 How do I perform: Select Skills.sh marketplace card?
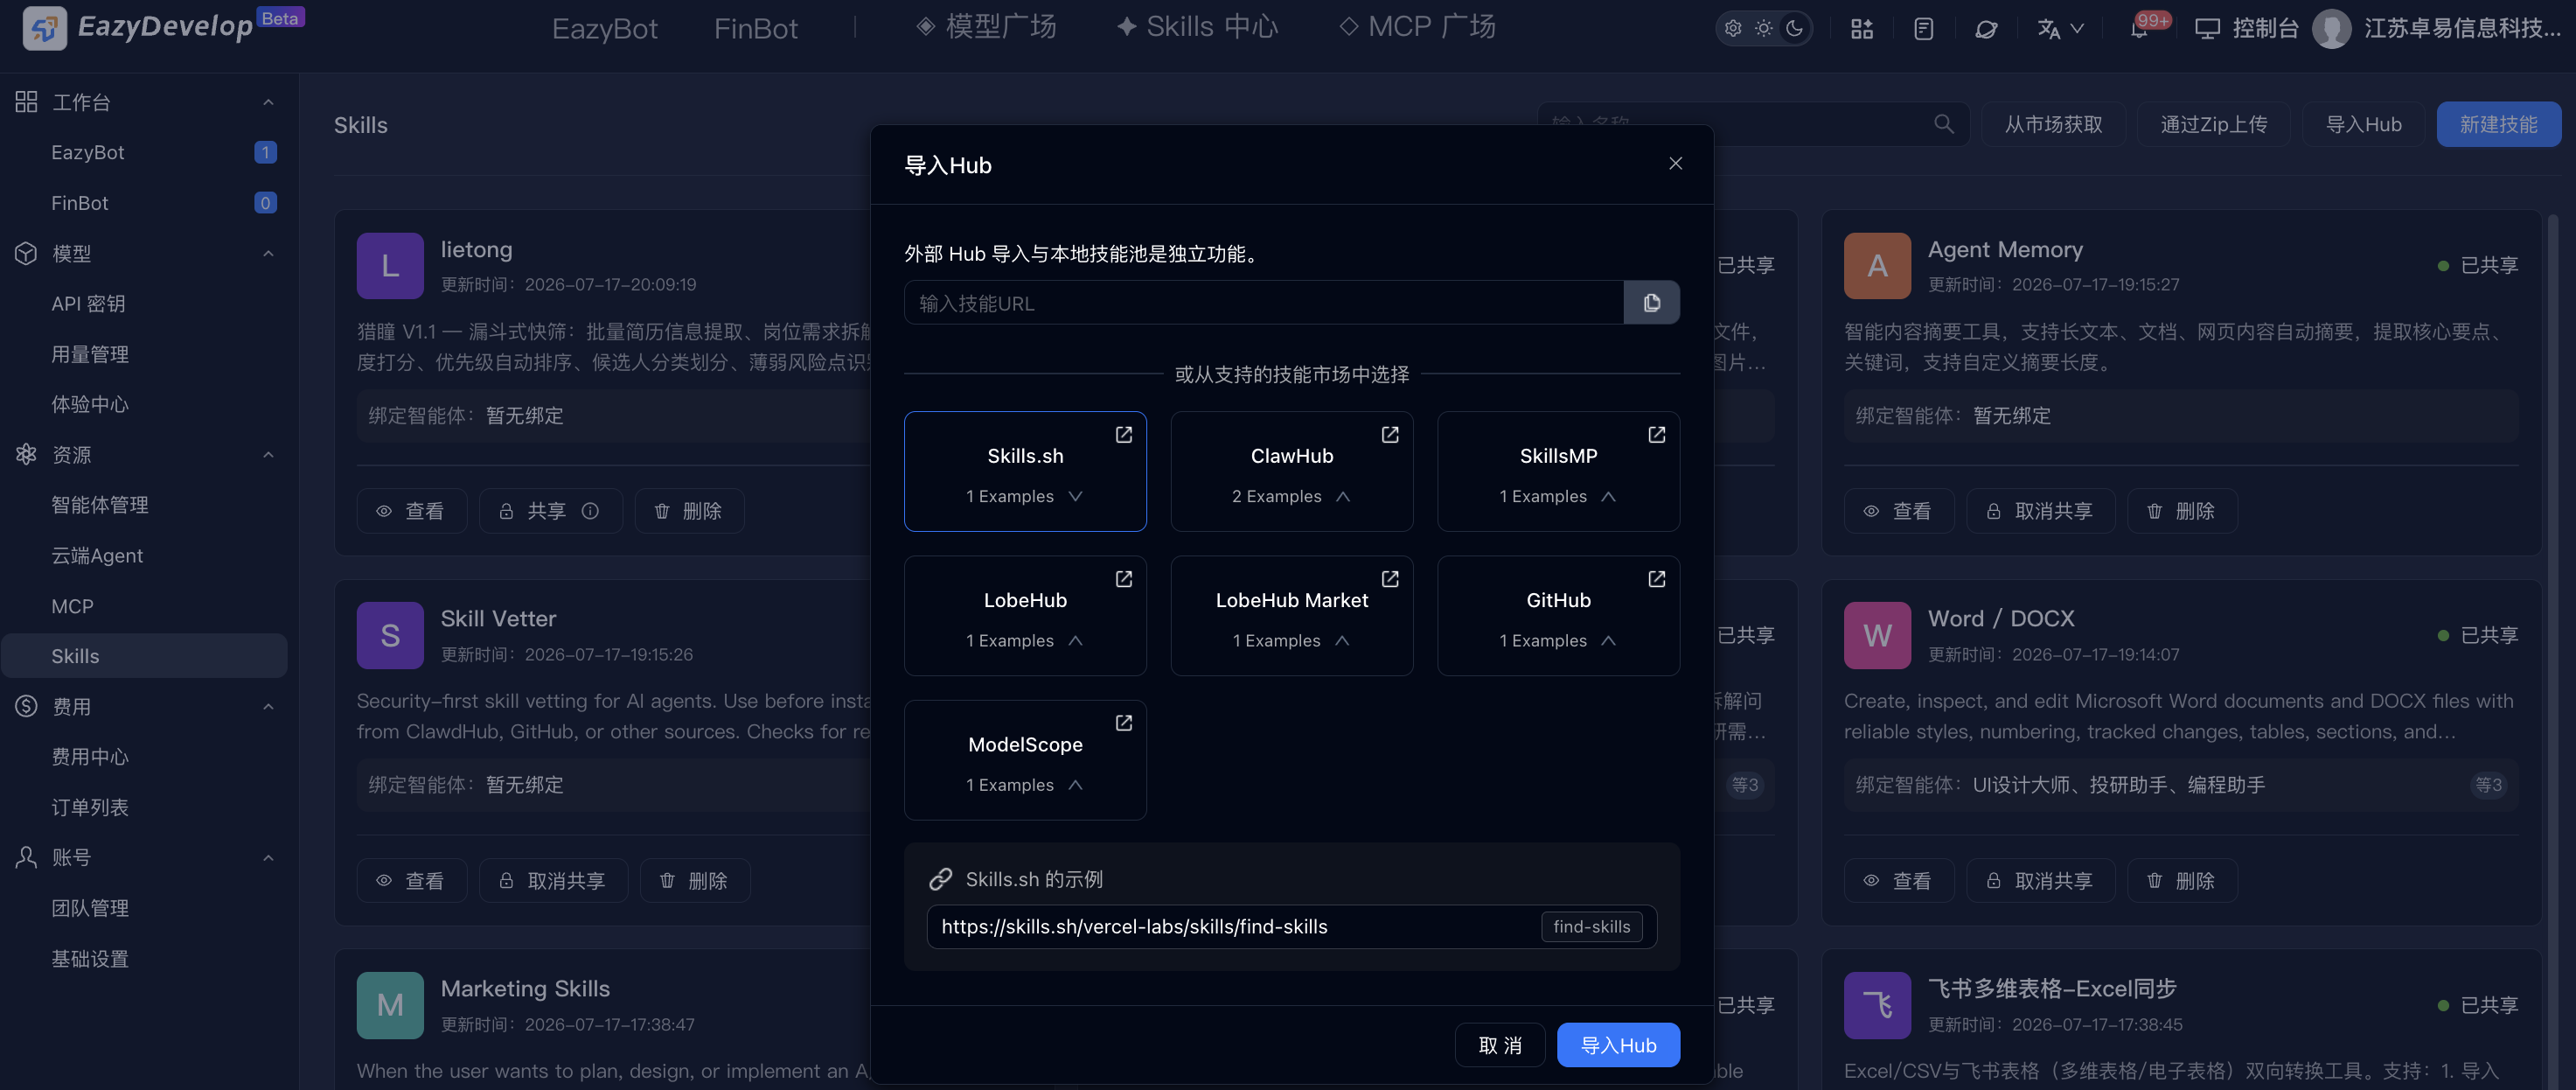pos(1025,471)
